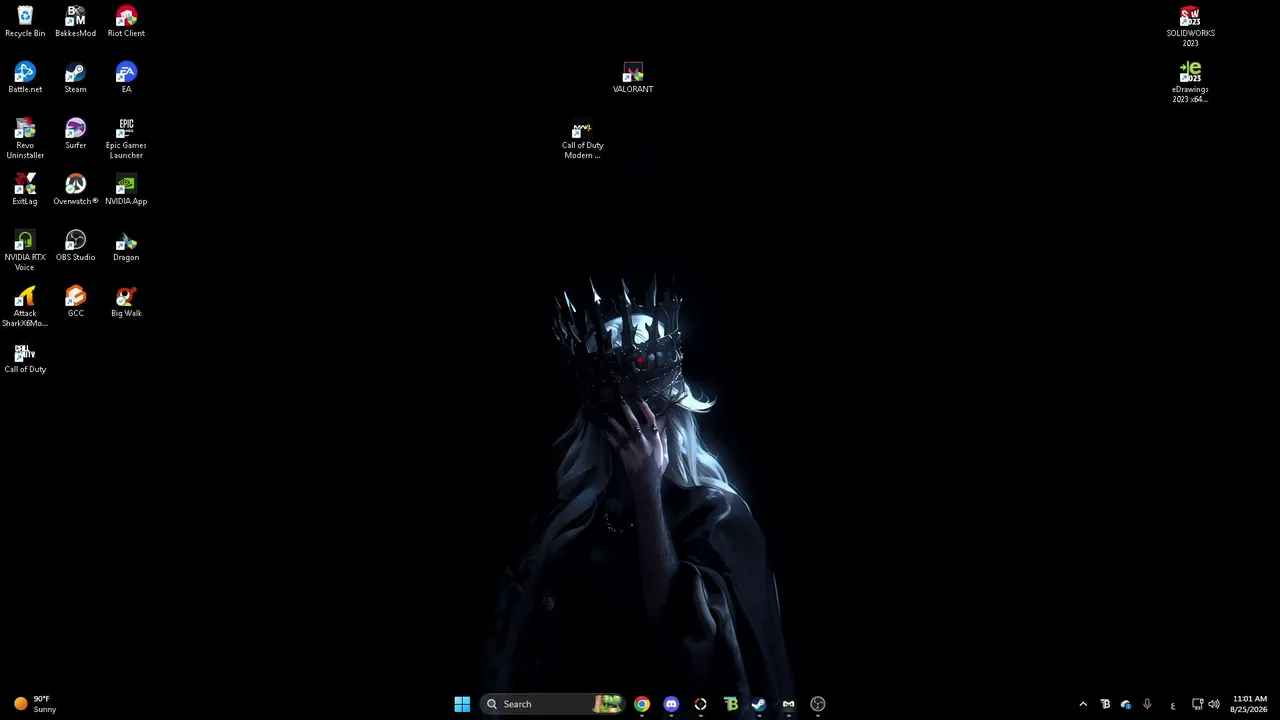Select the Epic Games Launcher icon
The height and width of the screenshot is (720, 1280).
tap(126, 139)
